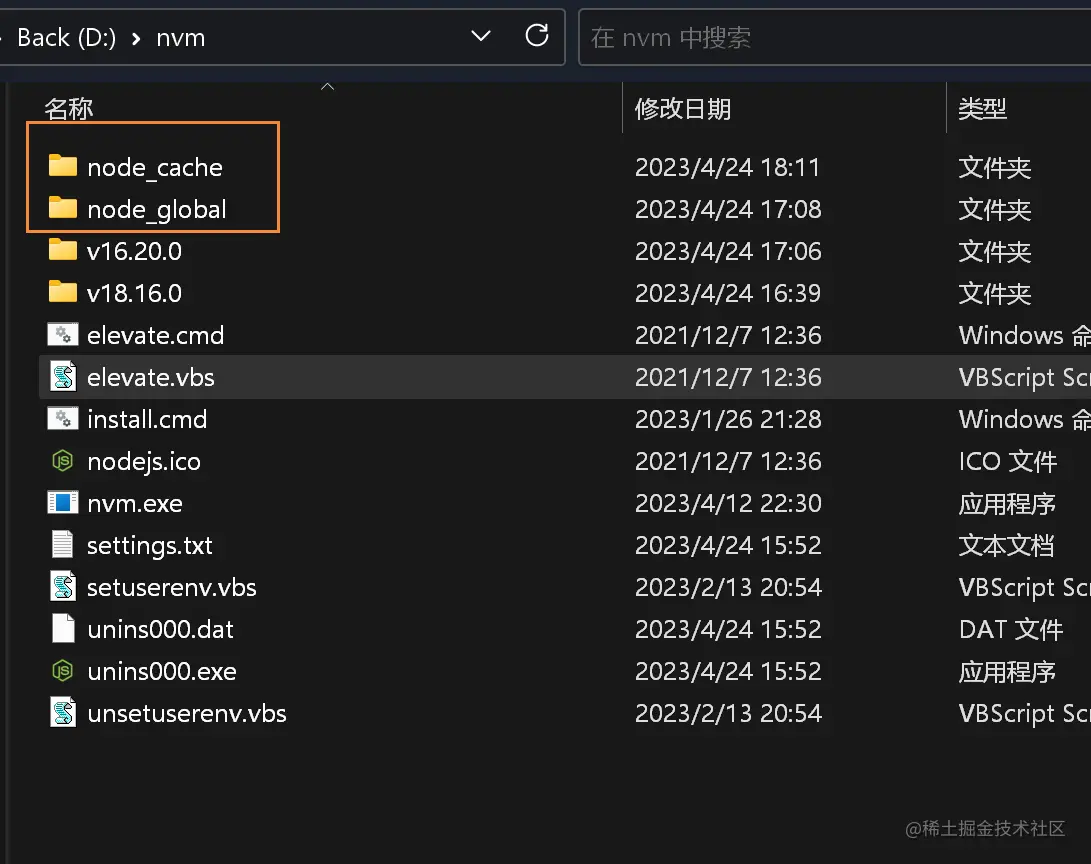Select the node_cache file name
1091x864 pixels.
click(154, 168)
